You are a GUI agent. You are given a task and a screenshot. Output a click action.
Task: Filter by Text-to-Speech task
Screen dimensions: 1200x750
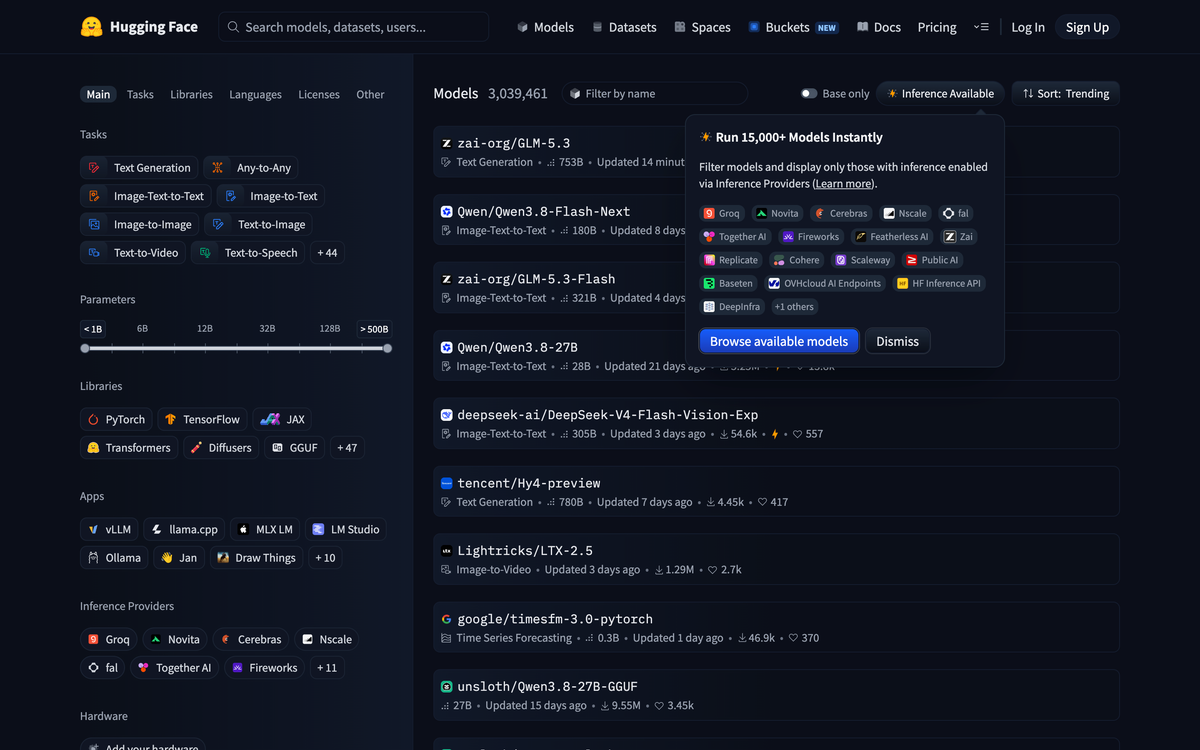pyautogui.click(x=248, y=253)
